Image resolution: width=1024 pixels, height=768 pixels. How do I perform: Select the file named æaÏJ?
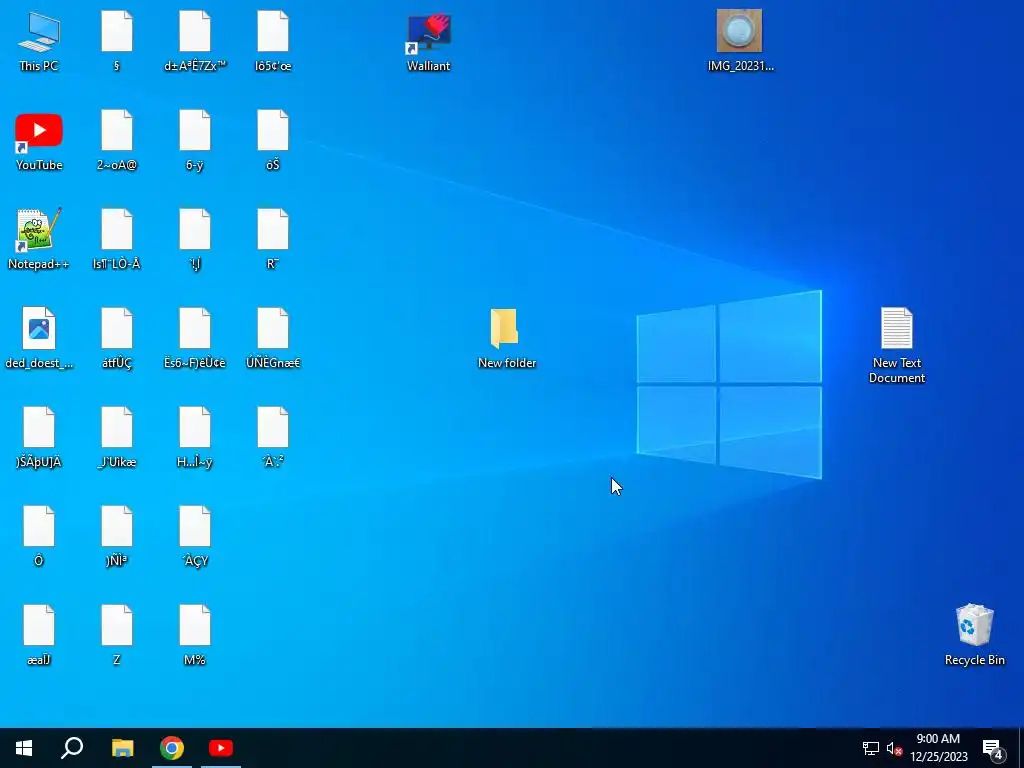pos(39,635)
